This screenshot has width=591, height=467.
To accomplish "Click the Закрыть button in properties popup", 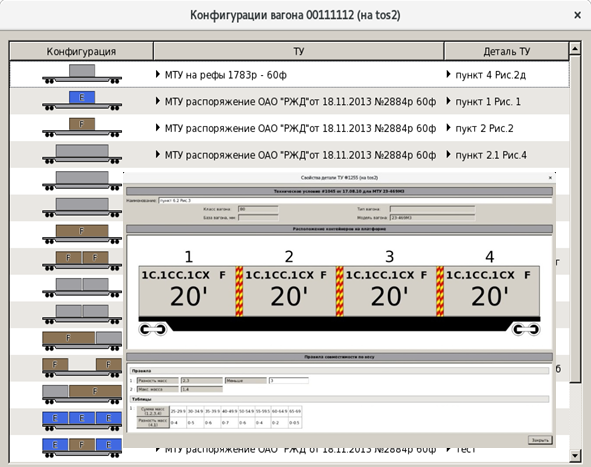I will 540,440.
